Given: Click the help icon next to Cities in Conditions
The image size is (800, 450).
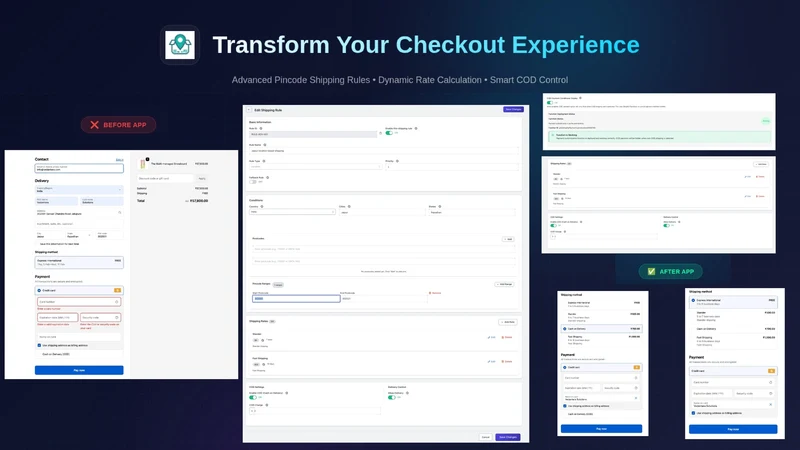Looking at the screenshot, I should point(349,207).
